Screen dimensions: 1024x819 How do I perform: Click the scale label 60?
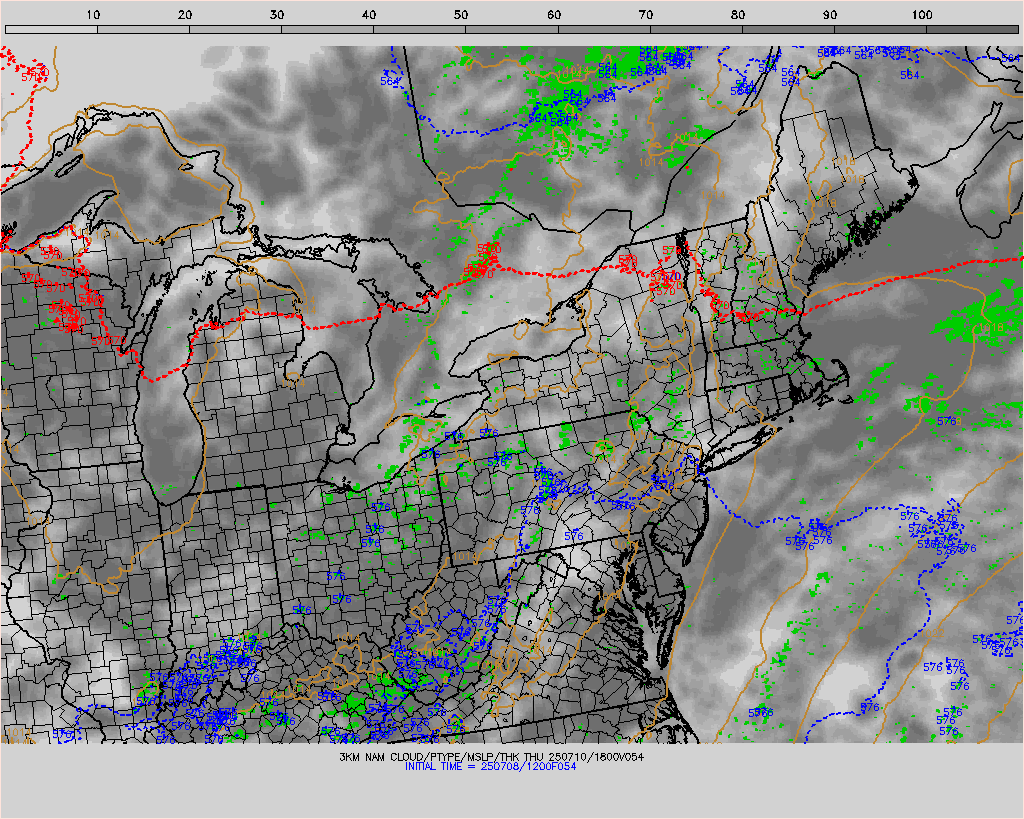554,15
